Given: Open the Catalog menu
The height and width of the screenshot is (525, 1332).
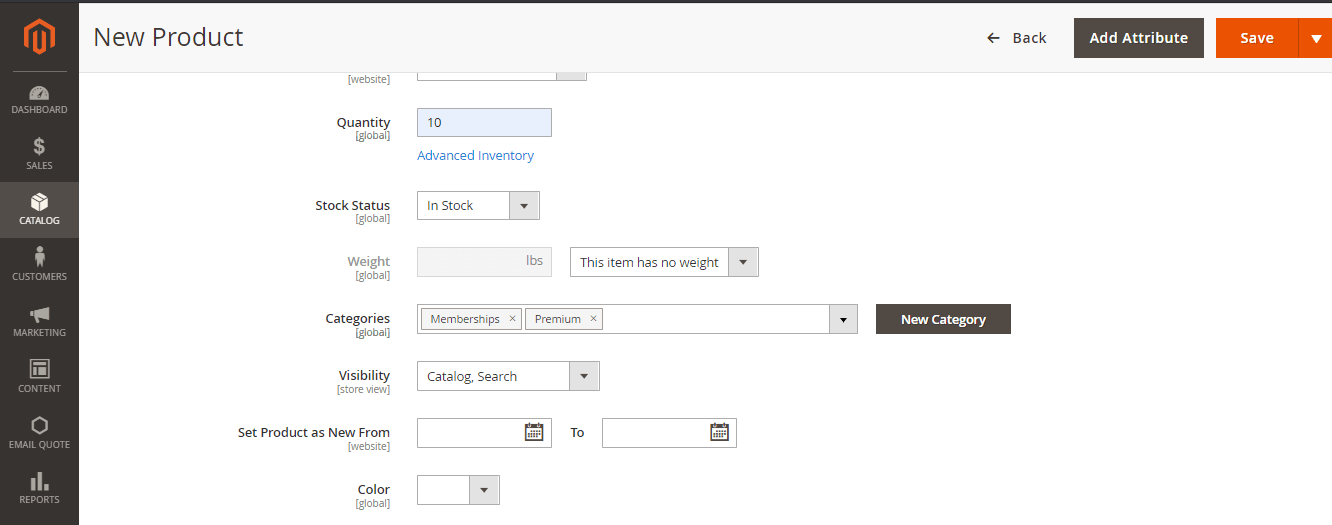Looking at the screenshot, I should coord(39,209).
